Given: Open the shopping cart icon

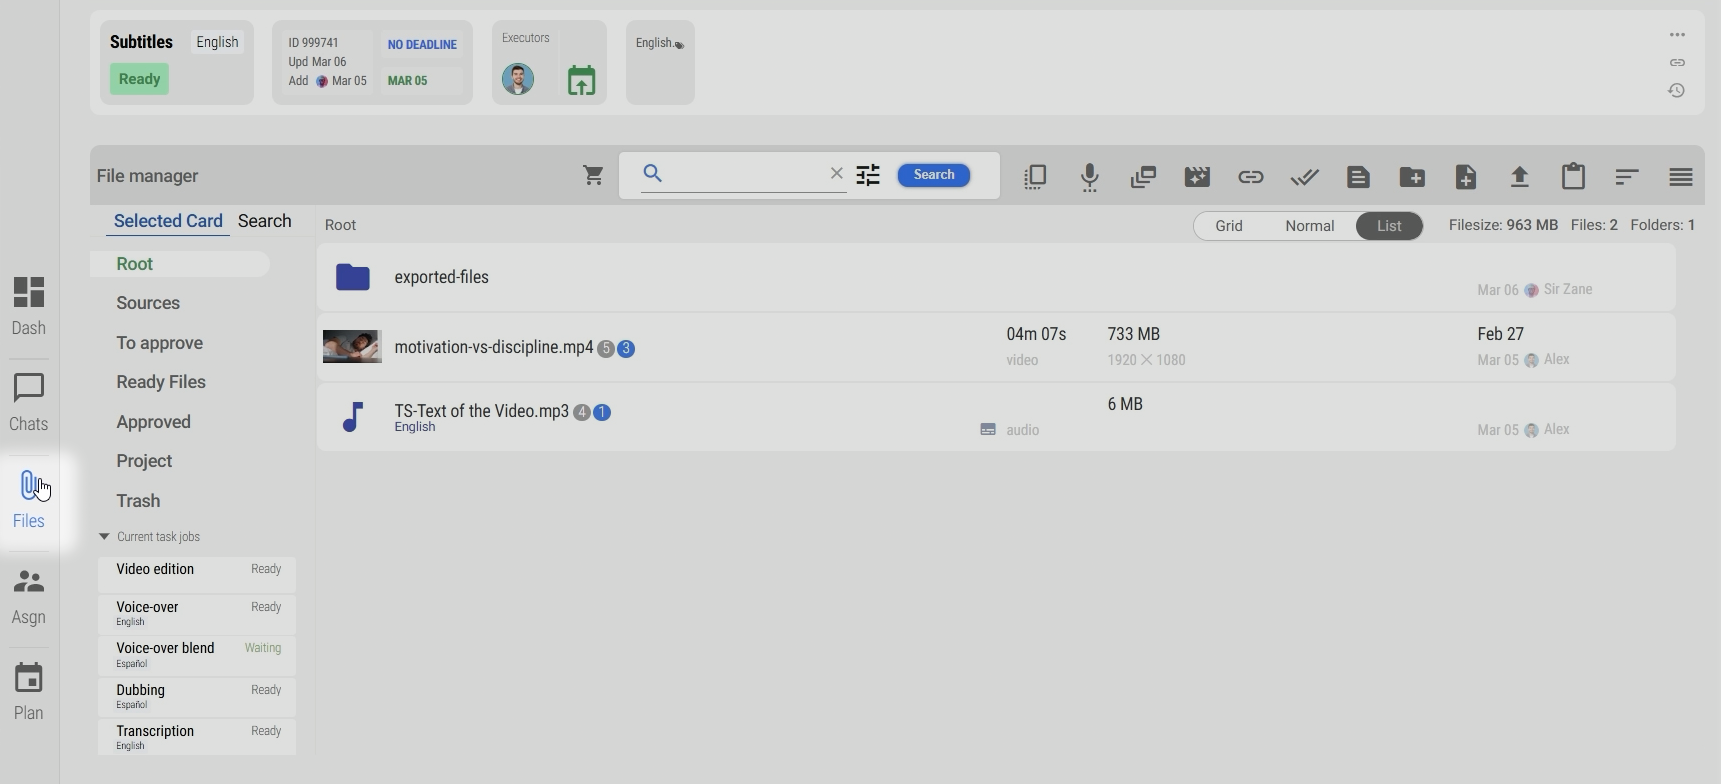Looking at the screenshot, I should (593, 176).
